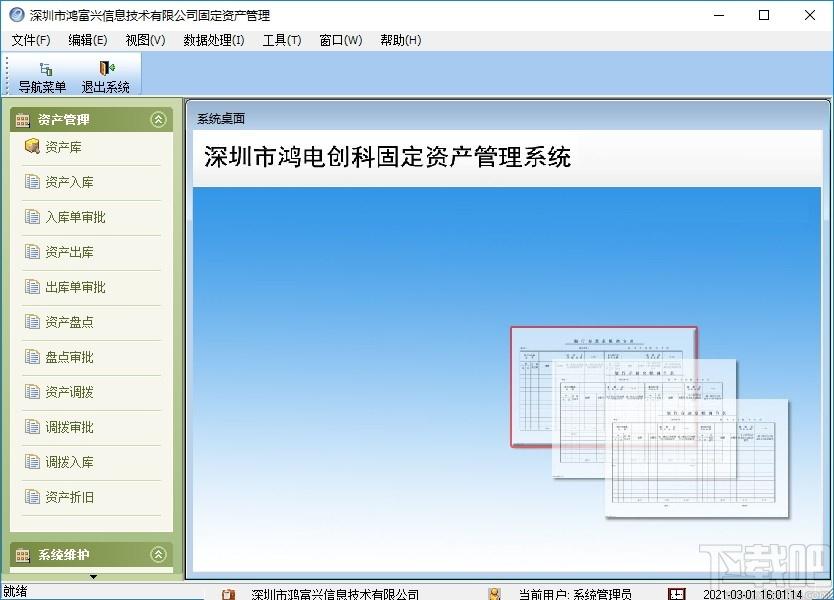Click the document icon beside 资产入库

32,182
